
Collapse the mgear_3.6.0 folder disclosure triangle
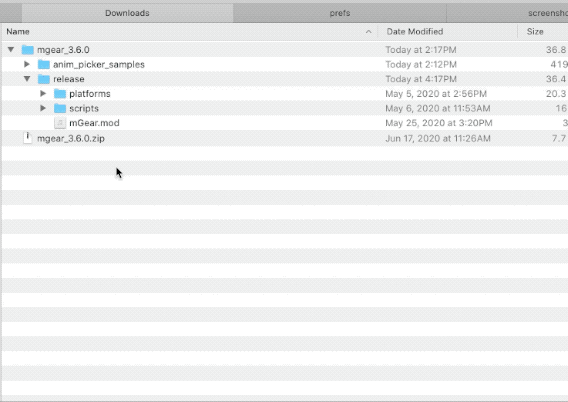pyautogui.click(x=11, y=49)
